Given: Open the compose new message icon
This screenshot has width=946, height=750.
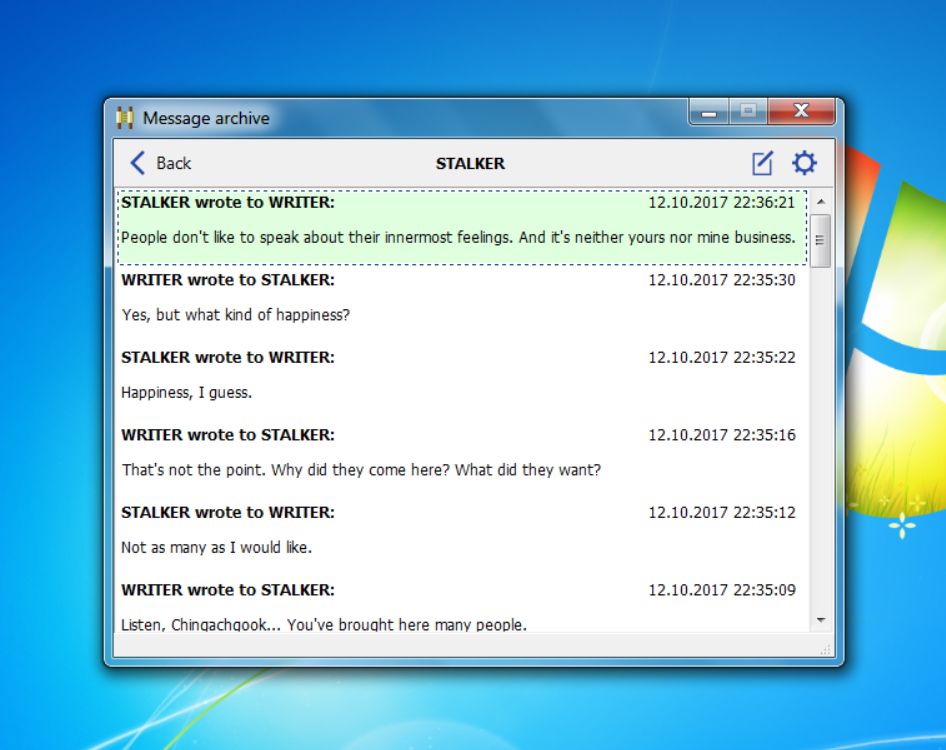Looking at the screenshot, I should click(x=762, y=163).
